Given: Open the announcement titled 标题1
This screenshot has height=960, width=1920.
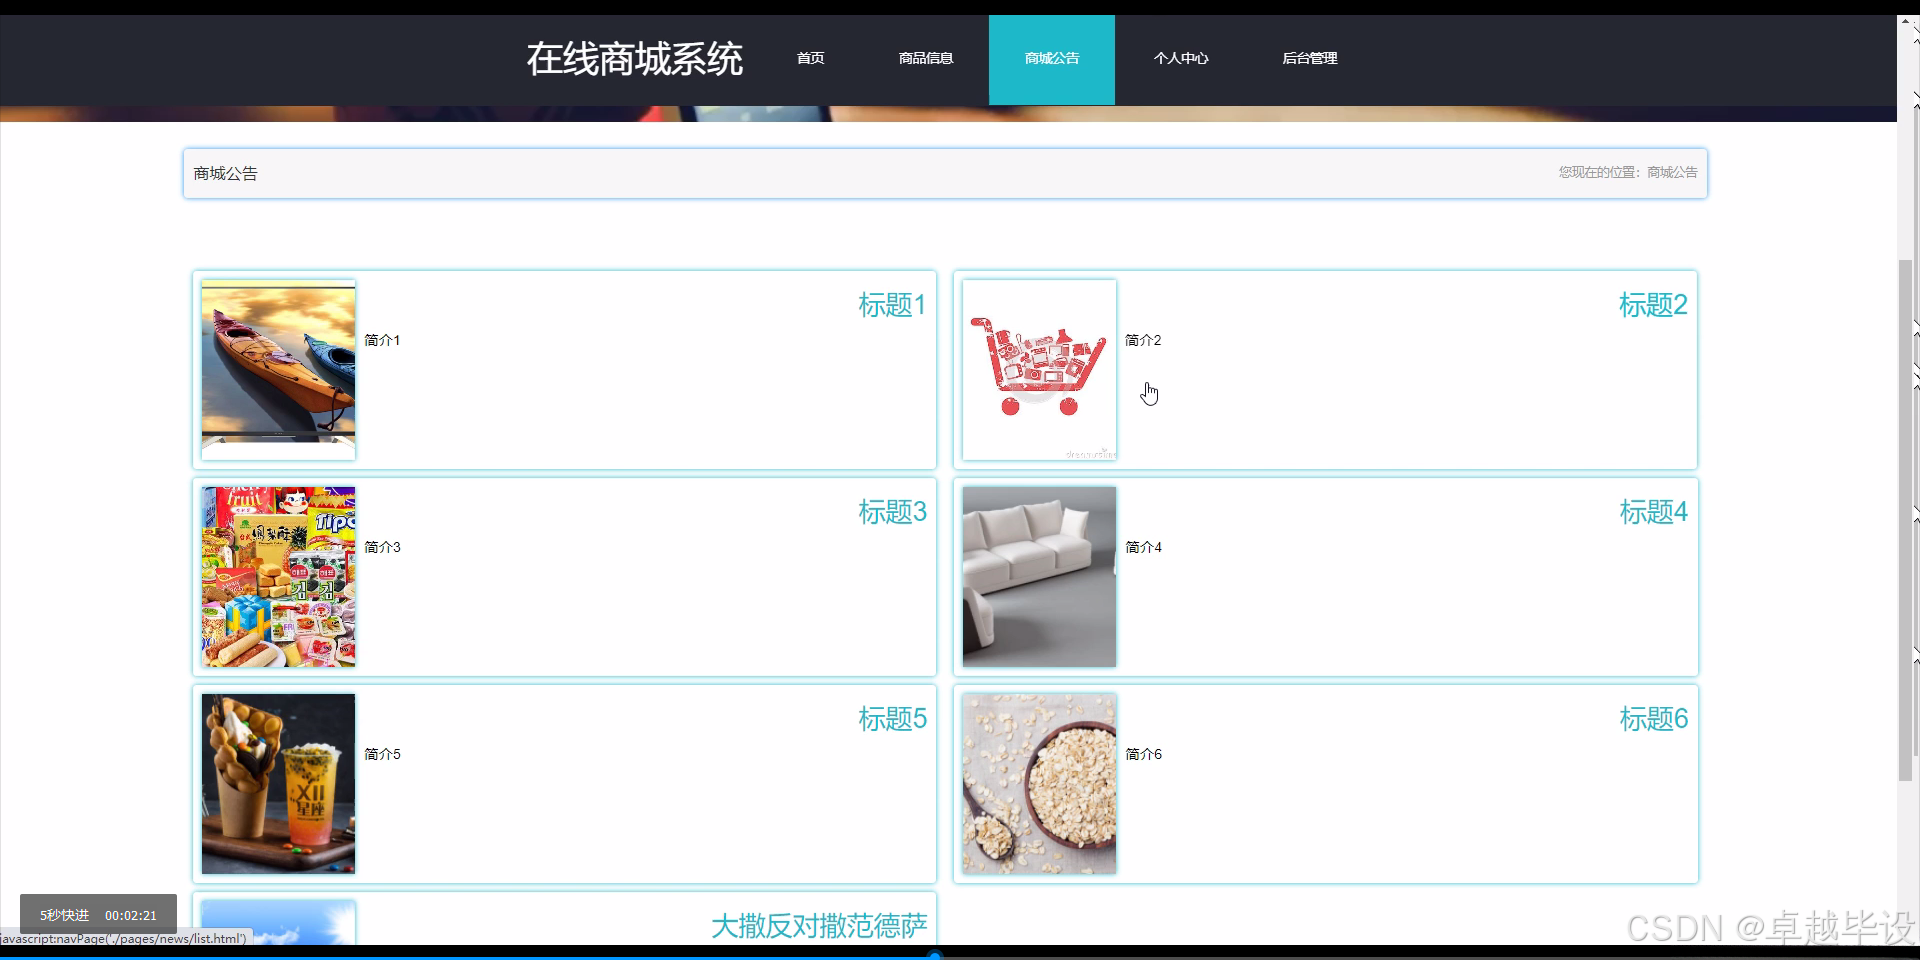Looking at the screenshot, I should pos(892,305).
